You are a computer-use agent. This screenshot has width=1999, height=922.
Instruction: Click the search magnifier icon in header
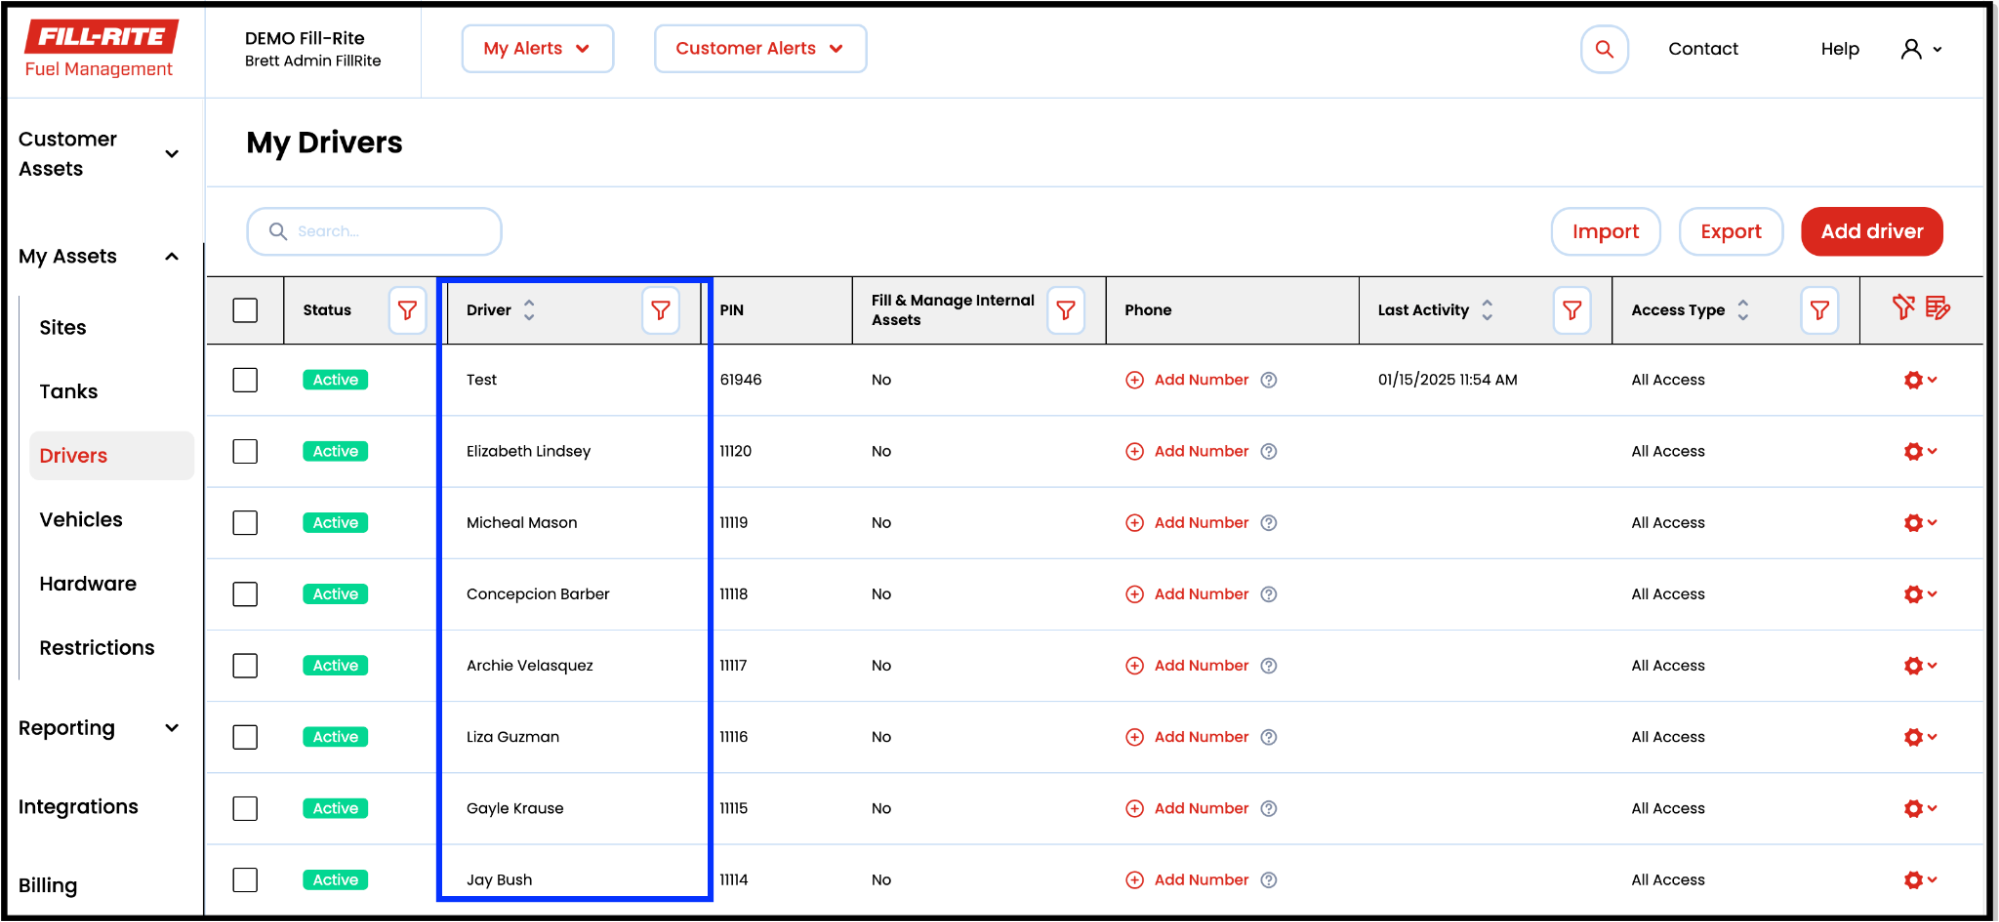click(1603, 49)
